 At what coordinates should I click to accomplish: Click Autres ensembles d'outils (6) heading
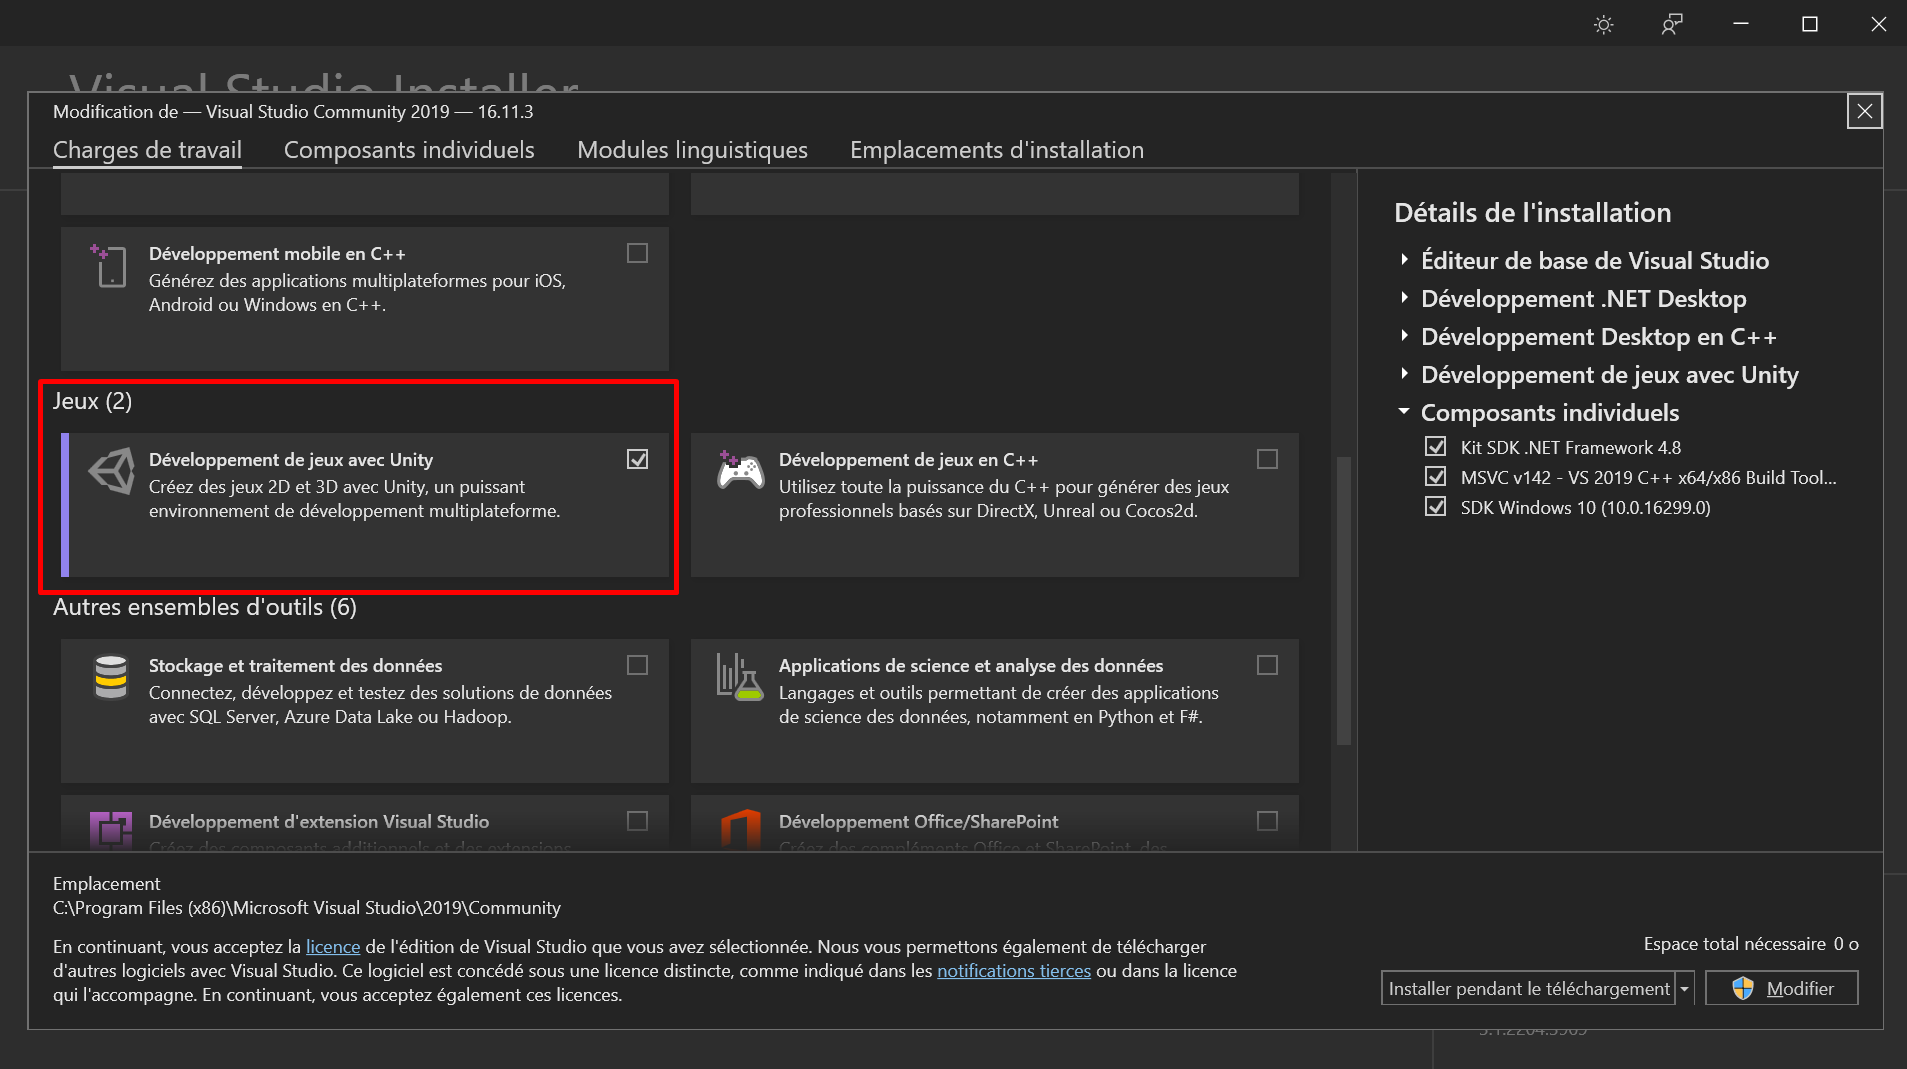point(204,607)
